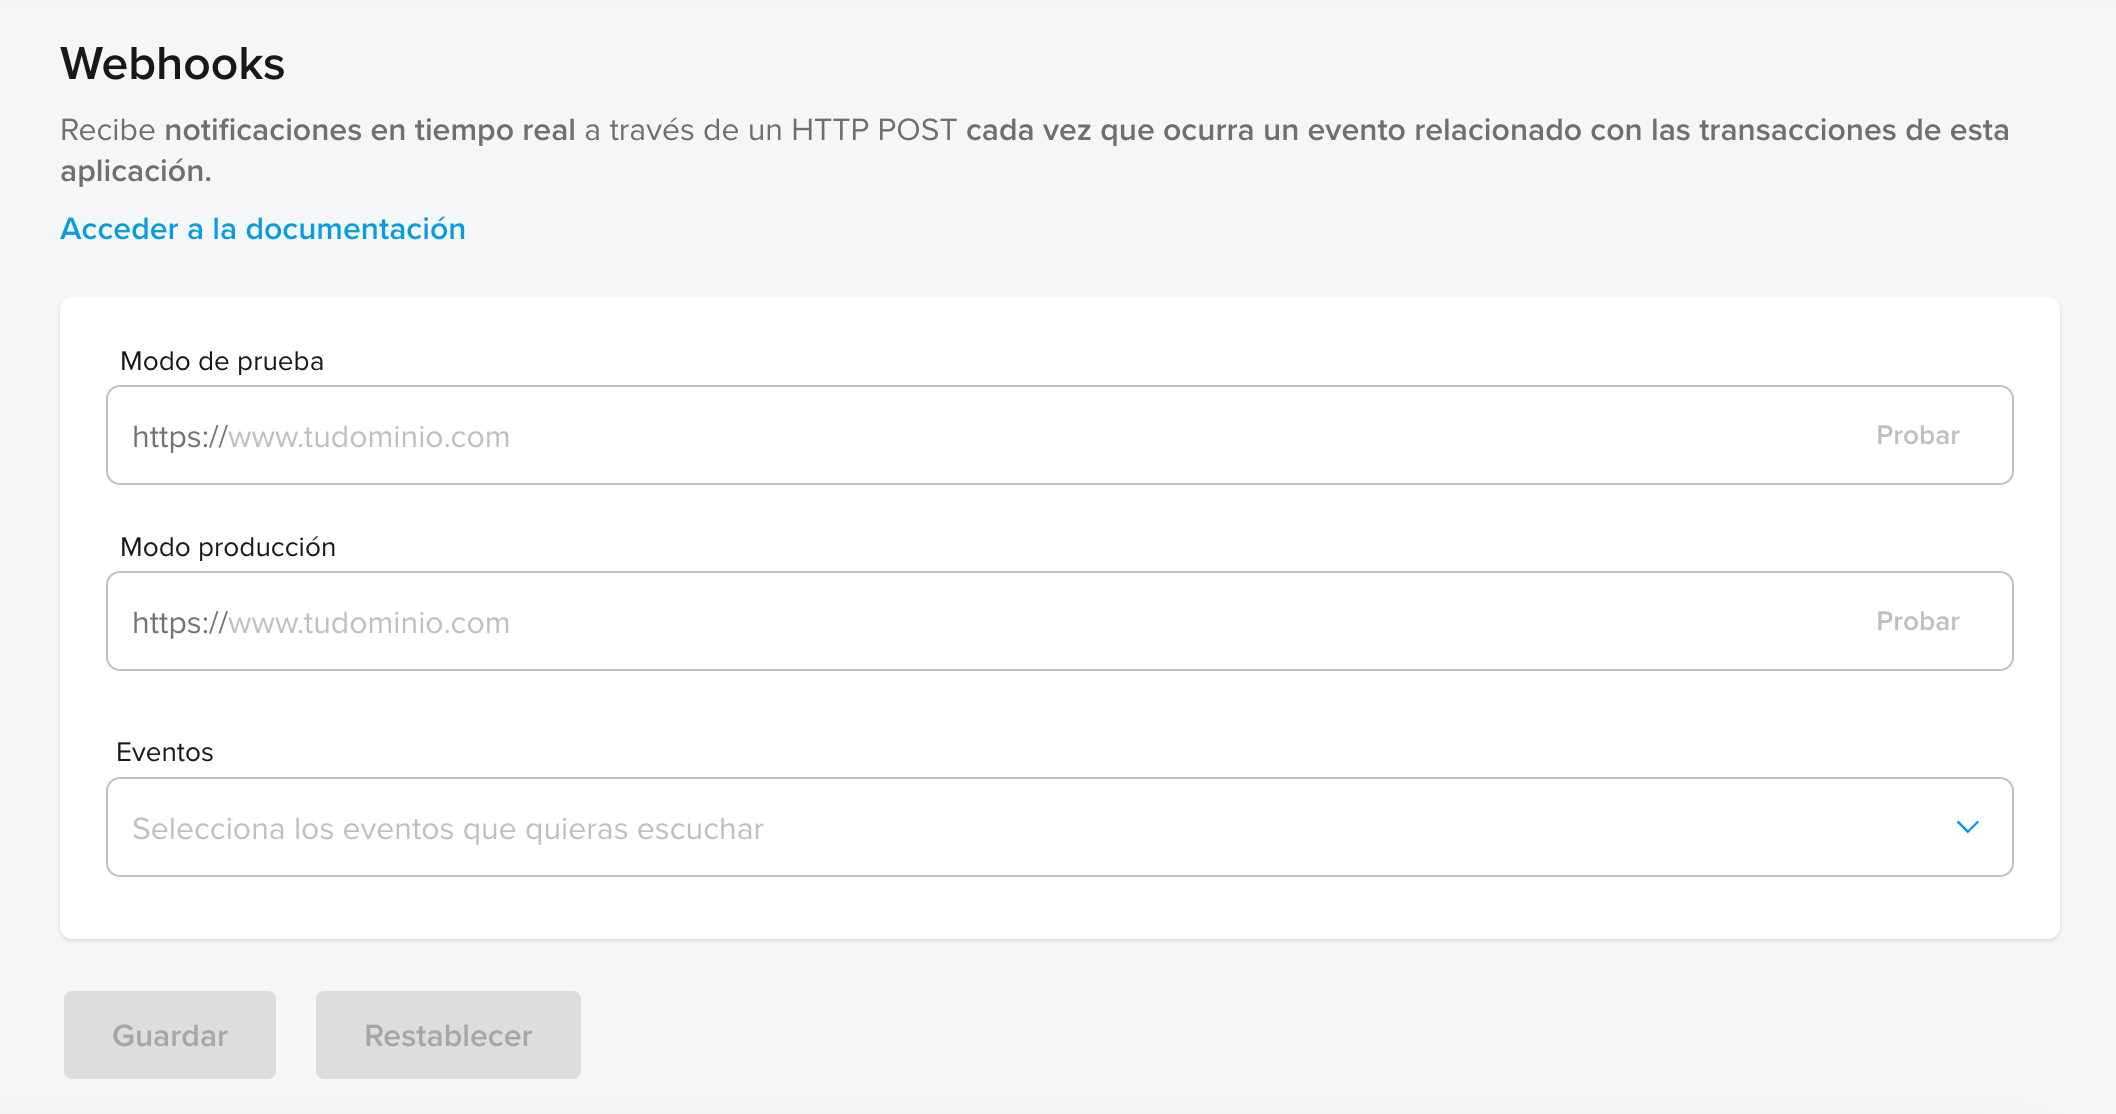This screenshot has width=2116, height=1114.
Task: Focus the Modo producción URL field
Action: (x=1059, y=621)
